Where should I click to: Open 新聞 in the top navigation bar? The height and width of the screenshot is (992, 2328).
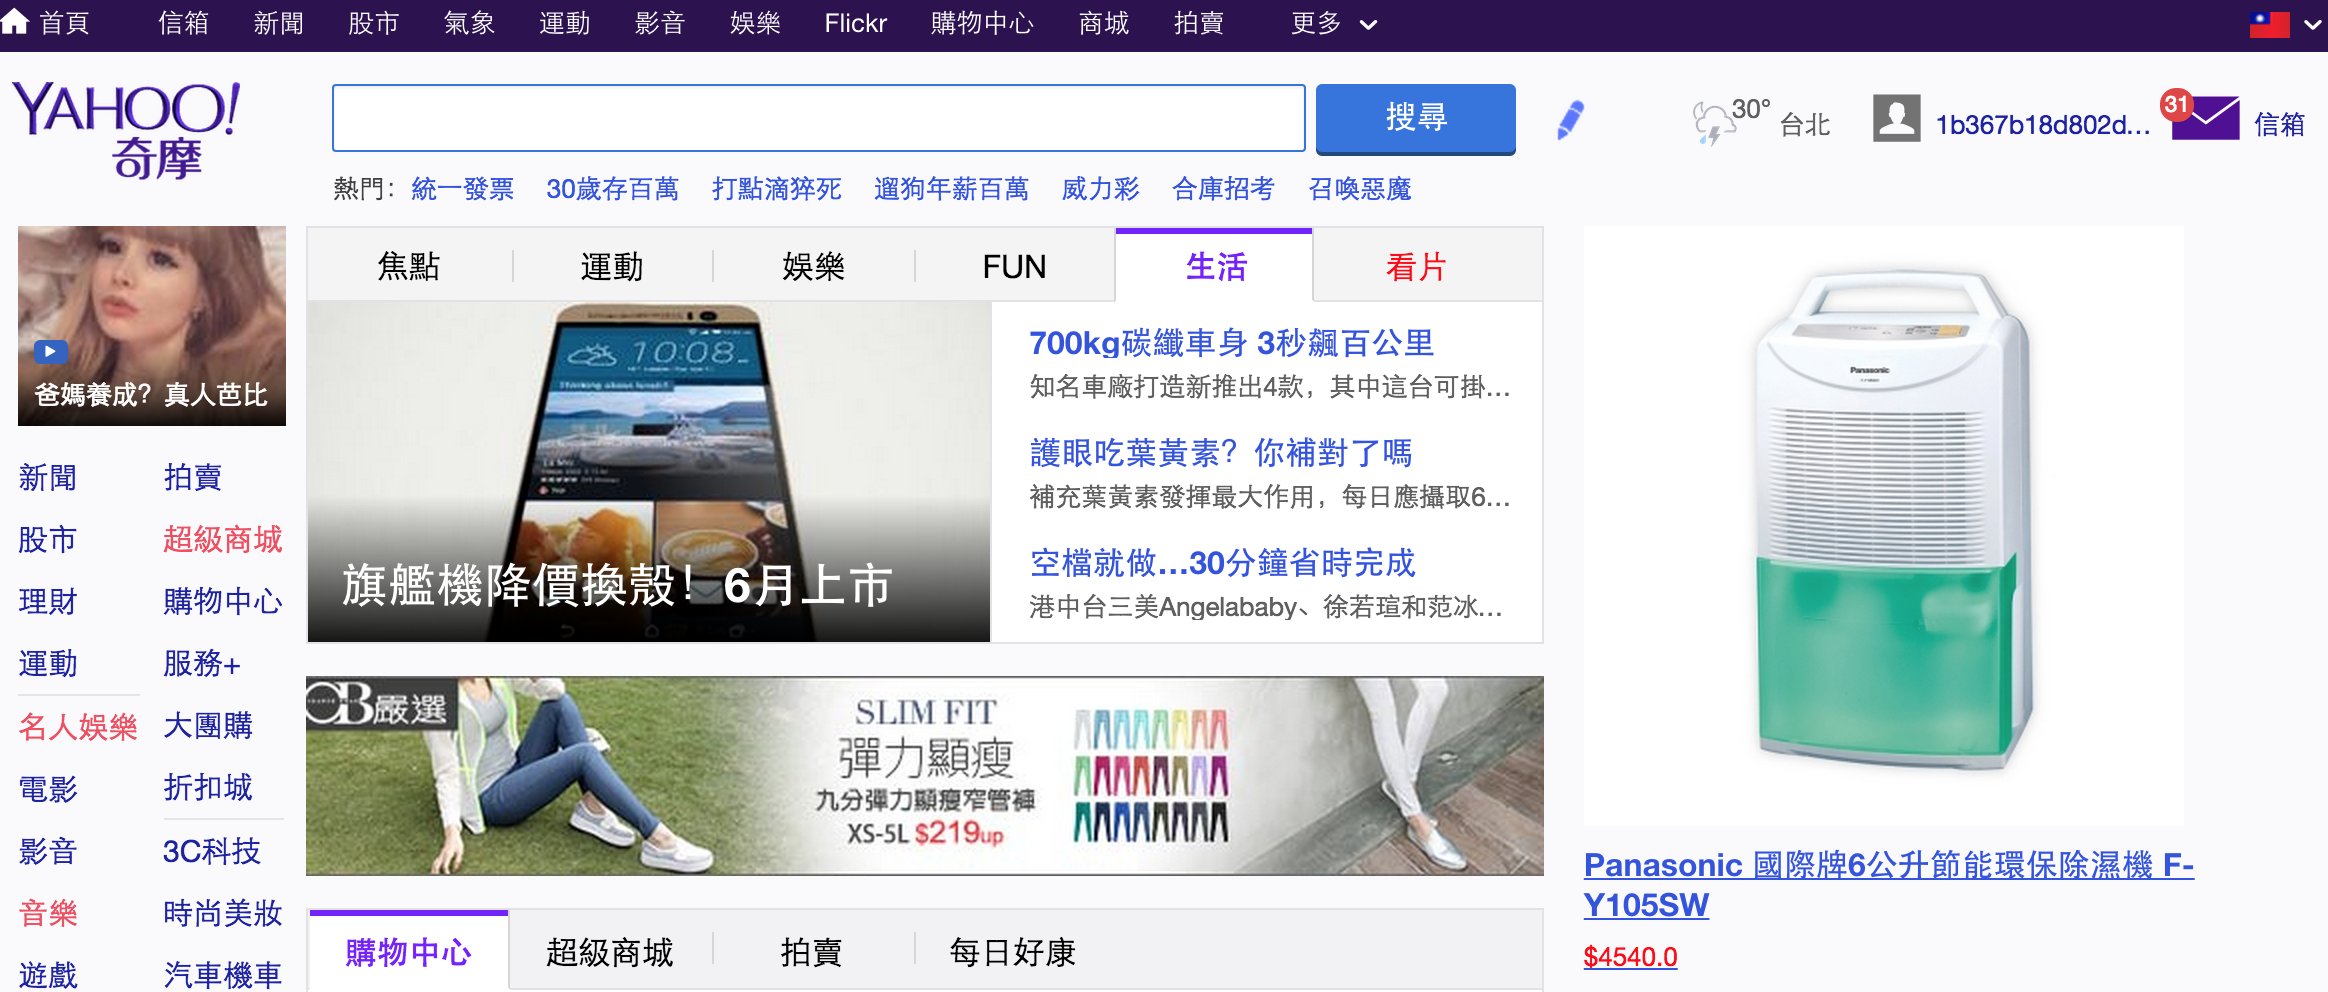pyautogui.click(x=278, y=23)
